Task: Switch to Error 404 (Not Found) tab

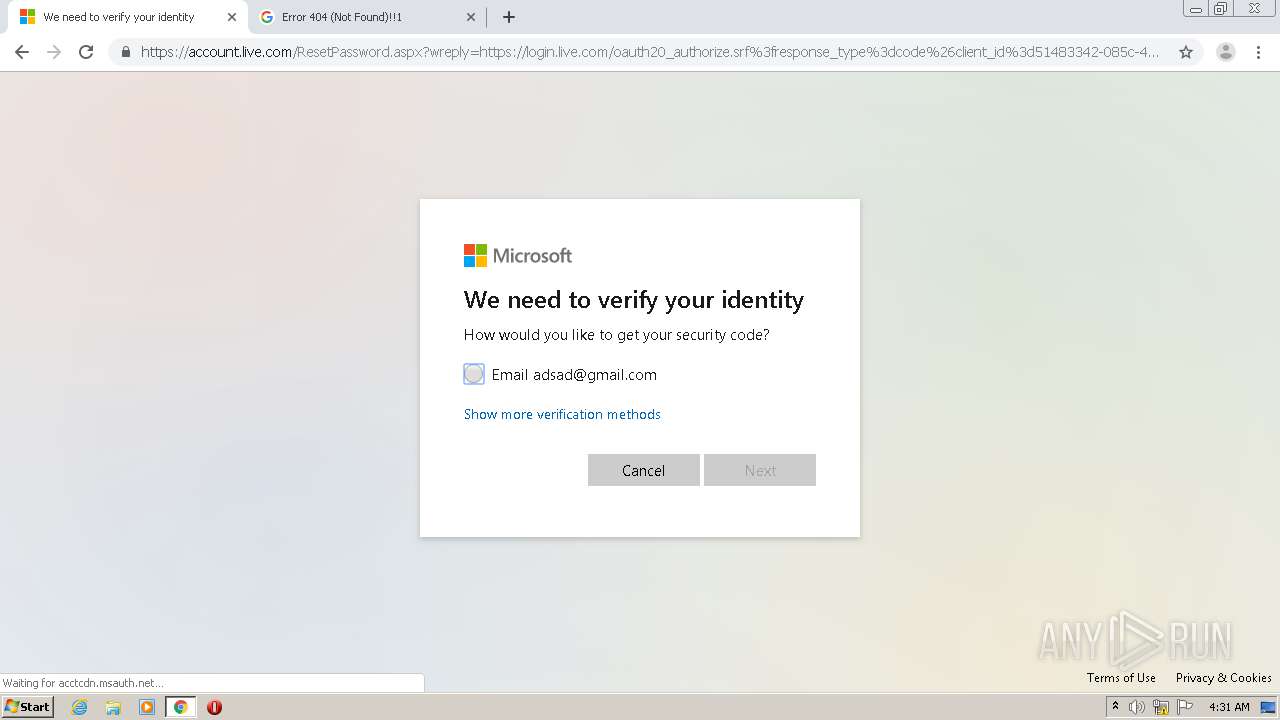Action: pos(365,17)
